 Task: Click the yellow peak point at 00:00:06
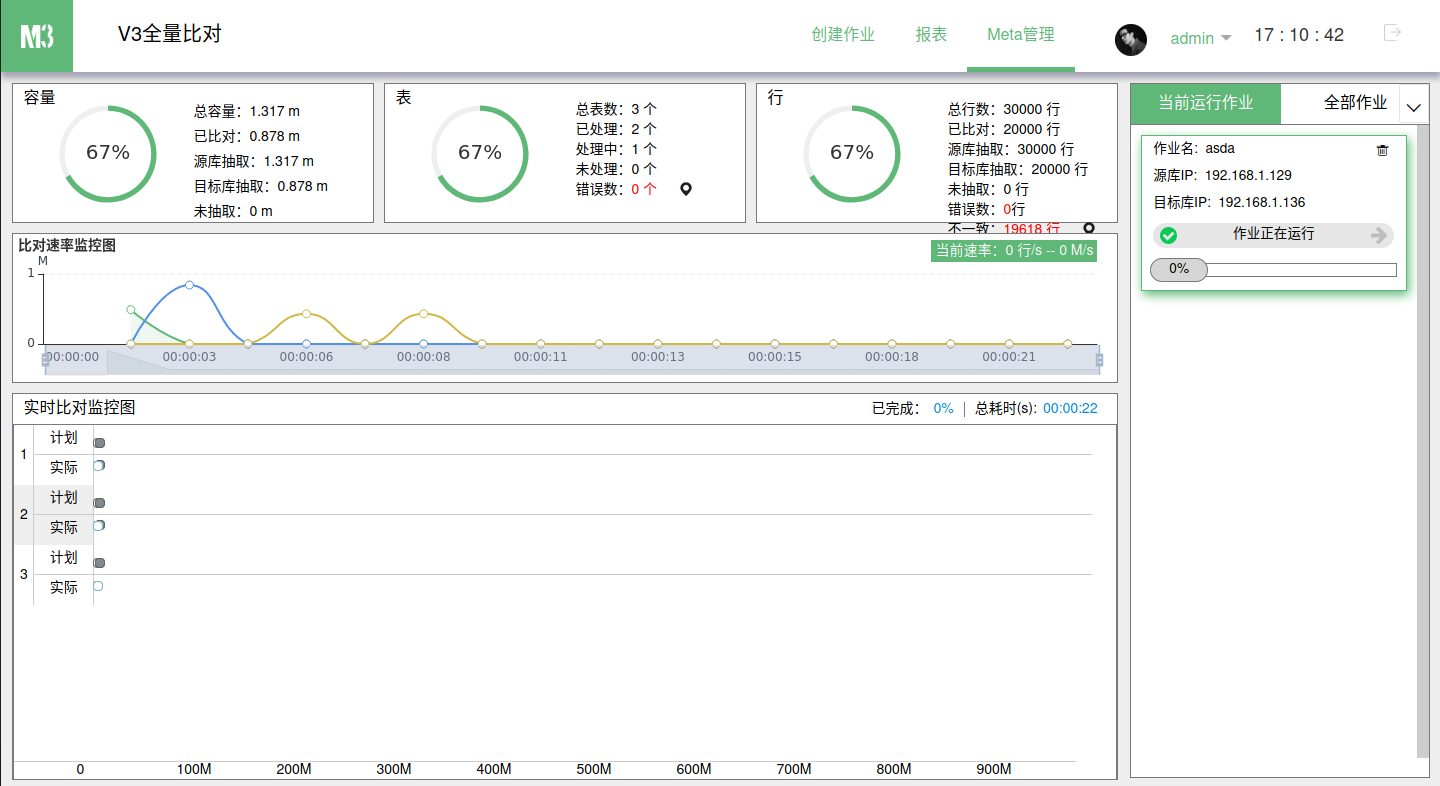pos(306,314)
